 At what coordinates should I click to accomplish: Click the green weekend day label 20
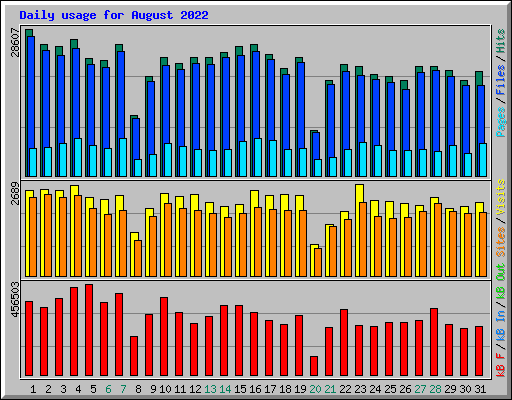[x=315, y=389]
